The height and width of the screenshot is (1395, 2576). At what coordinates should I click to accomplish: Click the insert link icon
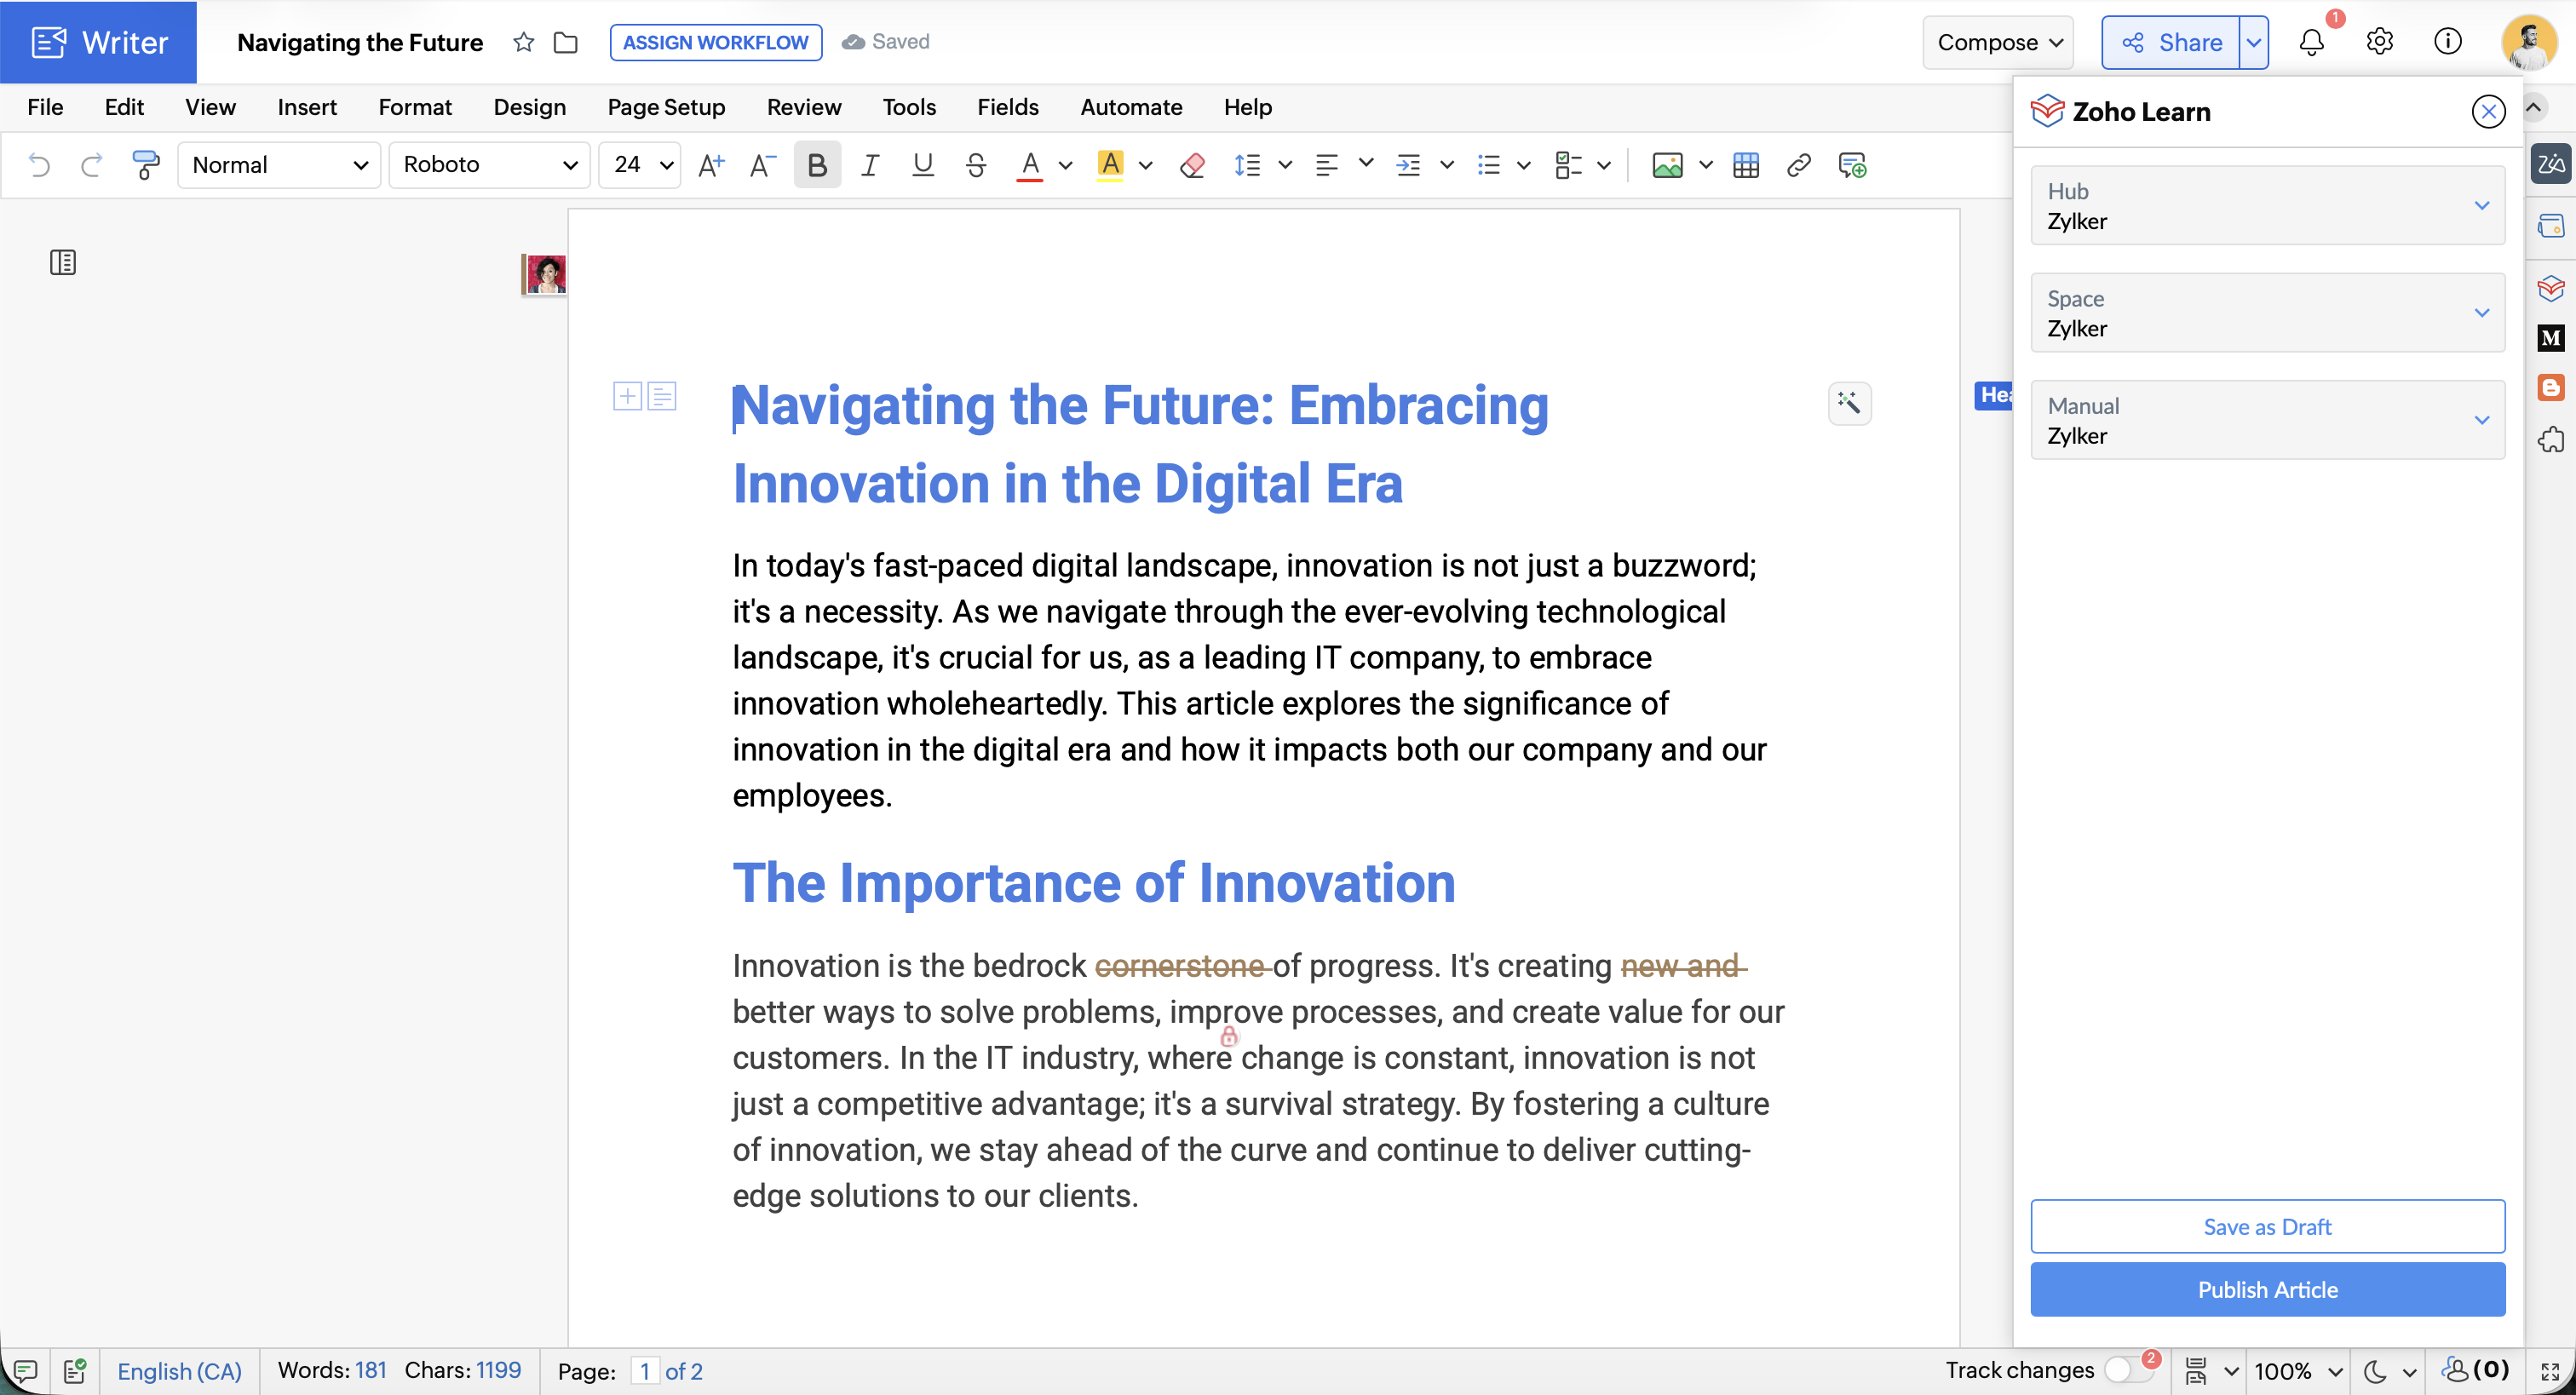click(x=1798, y=165)
